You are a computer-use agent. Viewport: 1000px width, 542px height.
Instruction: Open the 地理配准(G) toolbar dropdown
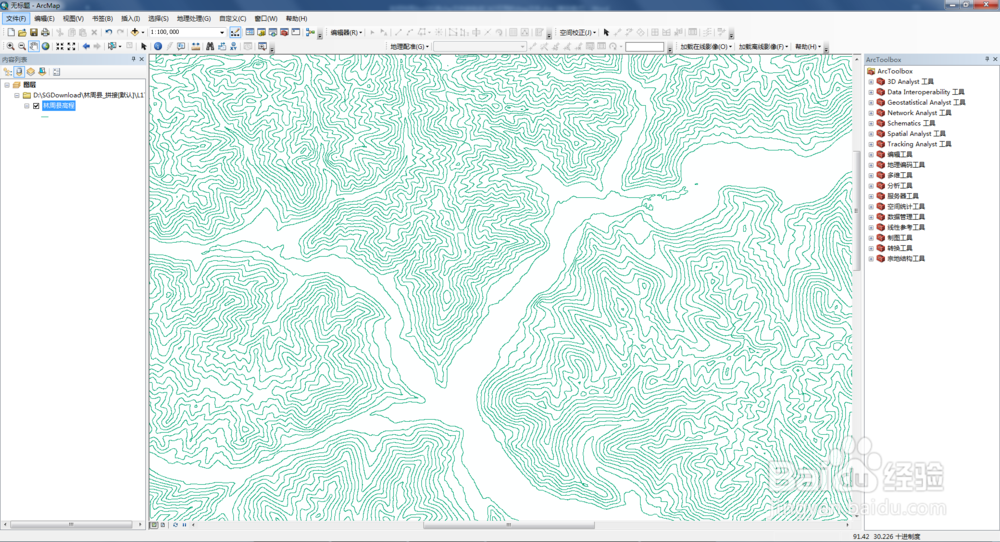[409, 47]
